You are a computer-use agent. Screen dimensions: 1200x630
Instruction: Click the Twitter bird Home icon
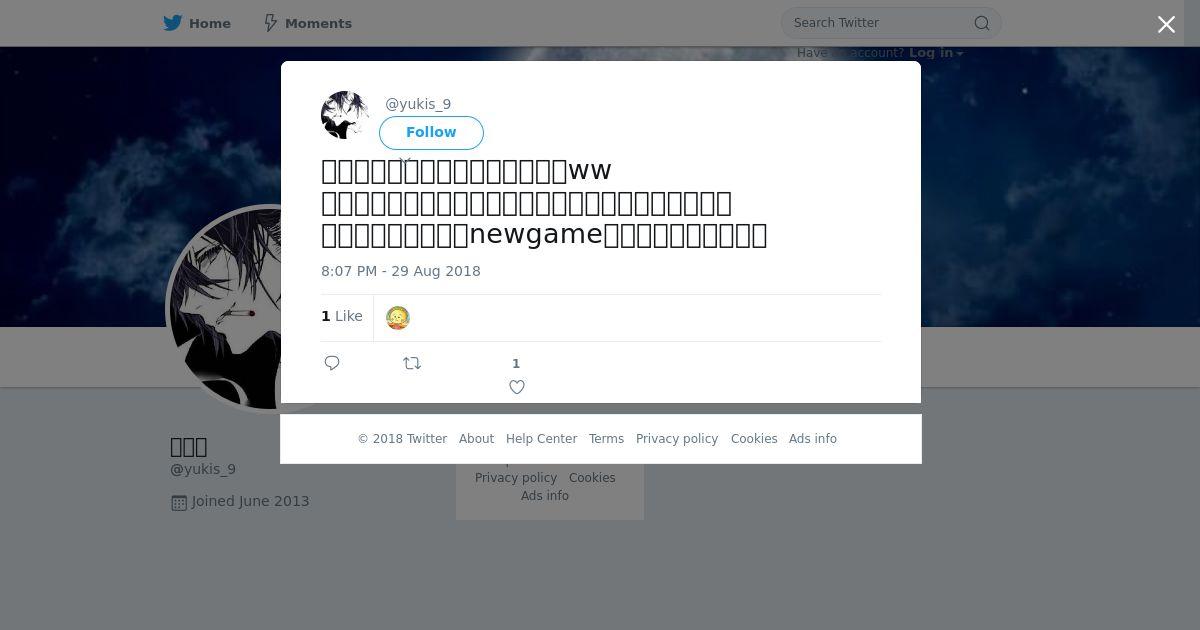coord(173,23)
